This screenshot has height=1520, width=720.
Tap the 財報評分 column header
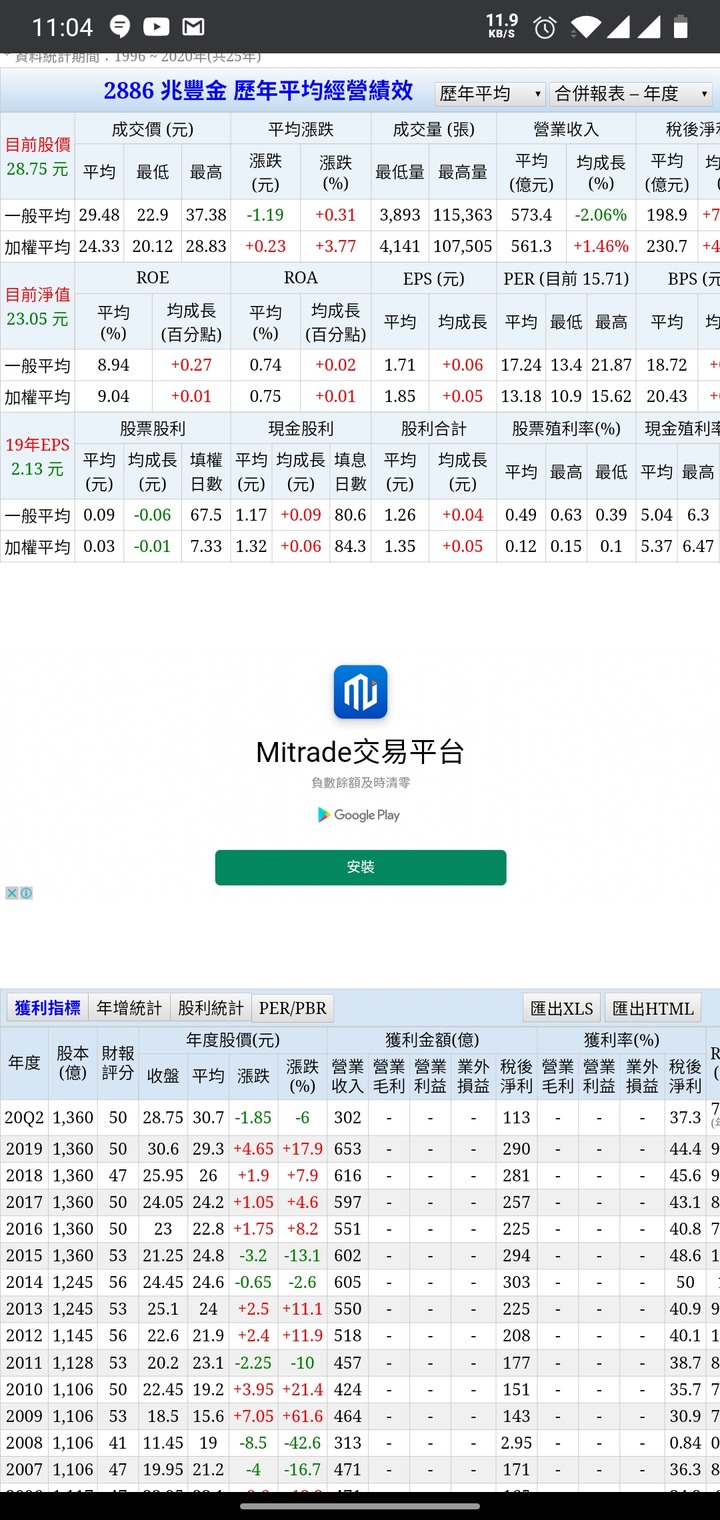[118, 1063]
